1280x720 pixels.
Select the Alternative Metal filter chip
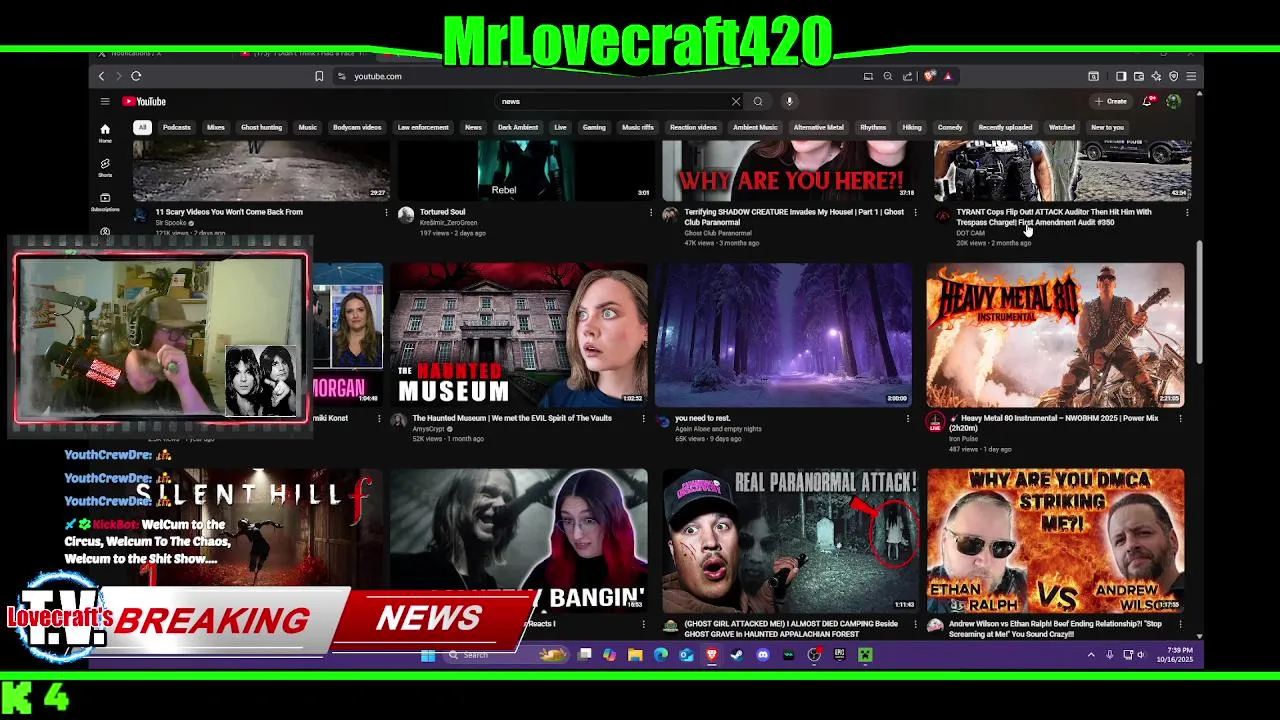click(818, 127)
